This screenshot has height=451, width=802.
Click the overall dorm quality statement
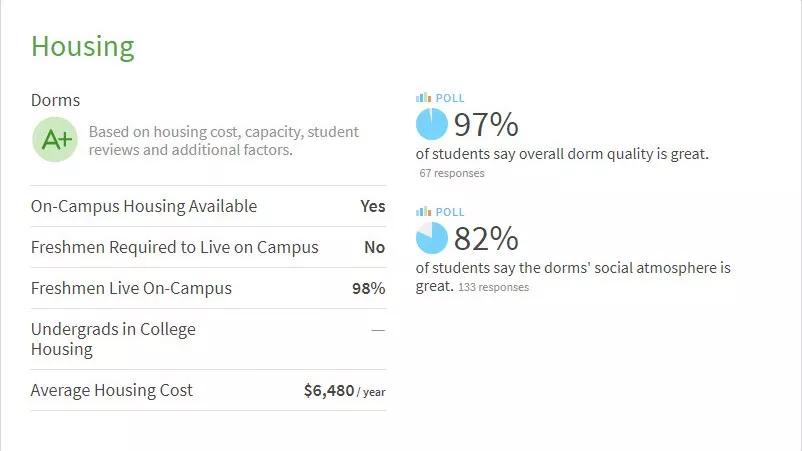coord(562,154)
